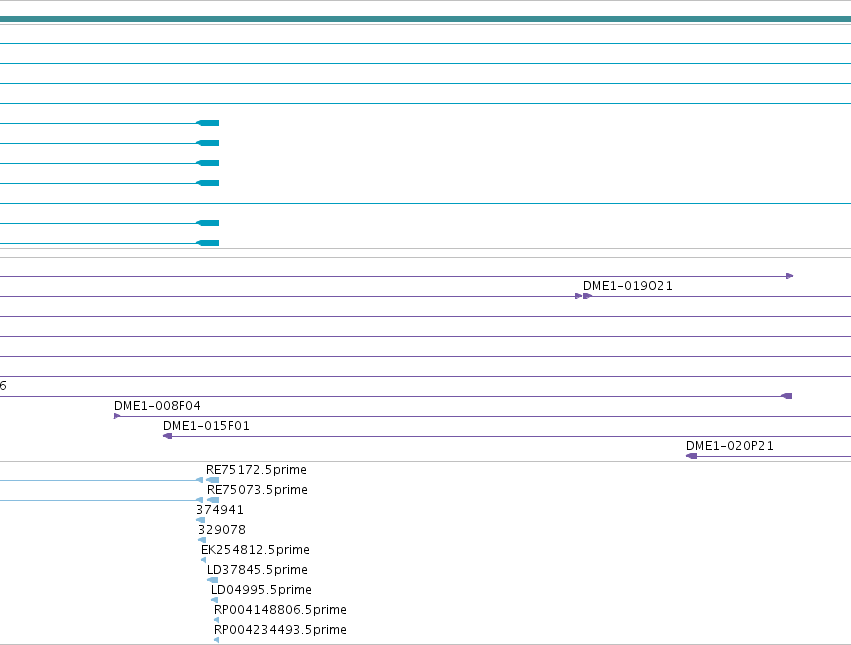The width and height of the screenshot is (851, 645).
Task: Click the LD04995.5prime EST label
Action: point(261,590)
